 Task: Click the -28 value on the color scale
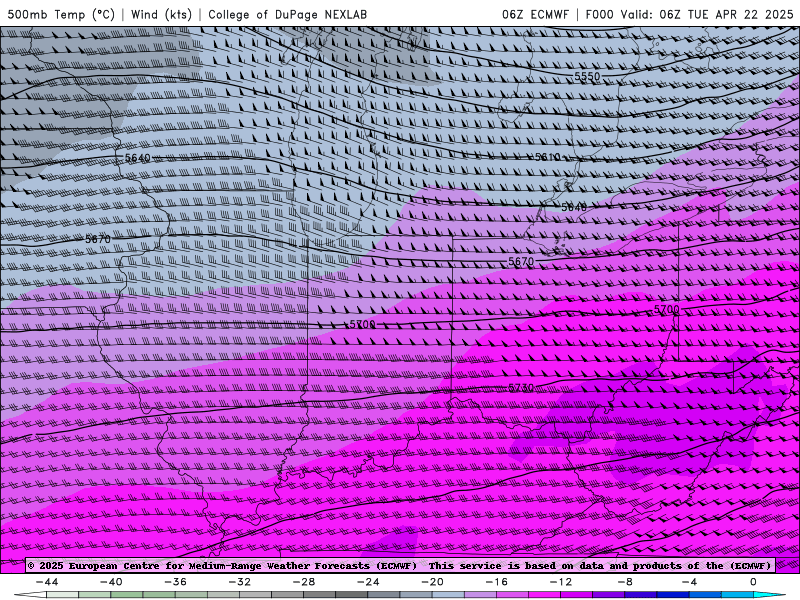pos(304,582)
